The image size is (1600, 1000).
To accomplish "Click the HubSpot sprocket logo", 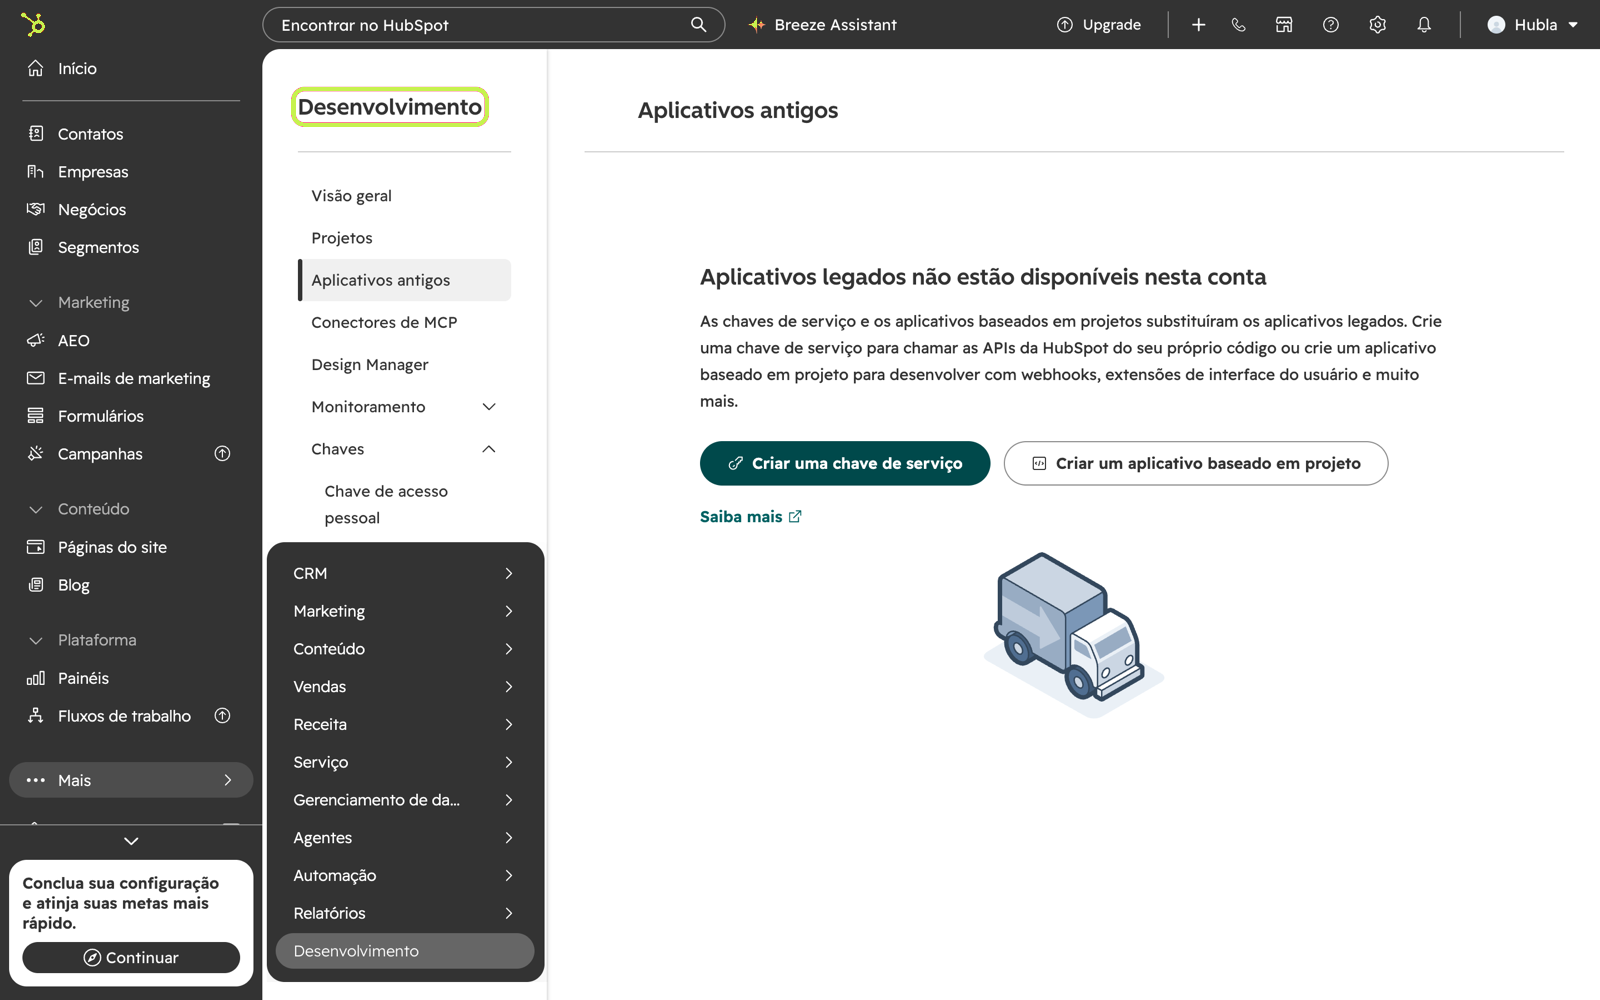I will (33, 24).
